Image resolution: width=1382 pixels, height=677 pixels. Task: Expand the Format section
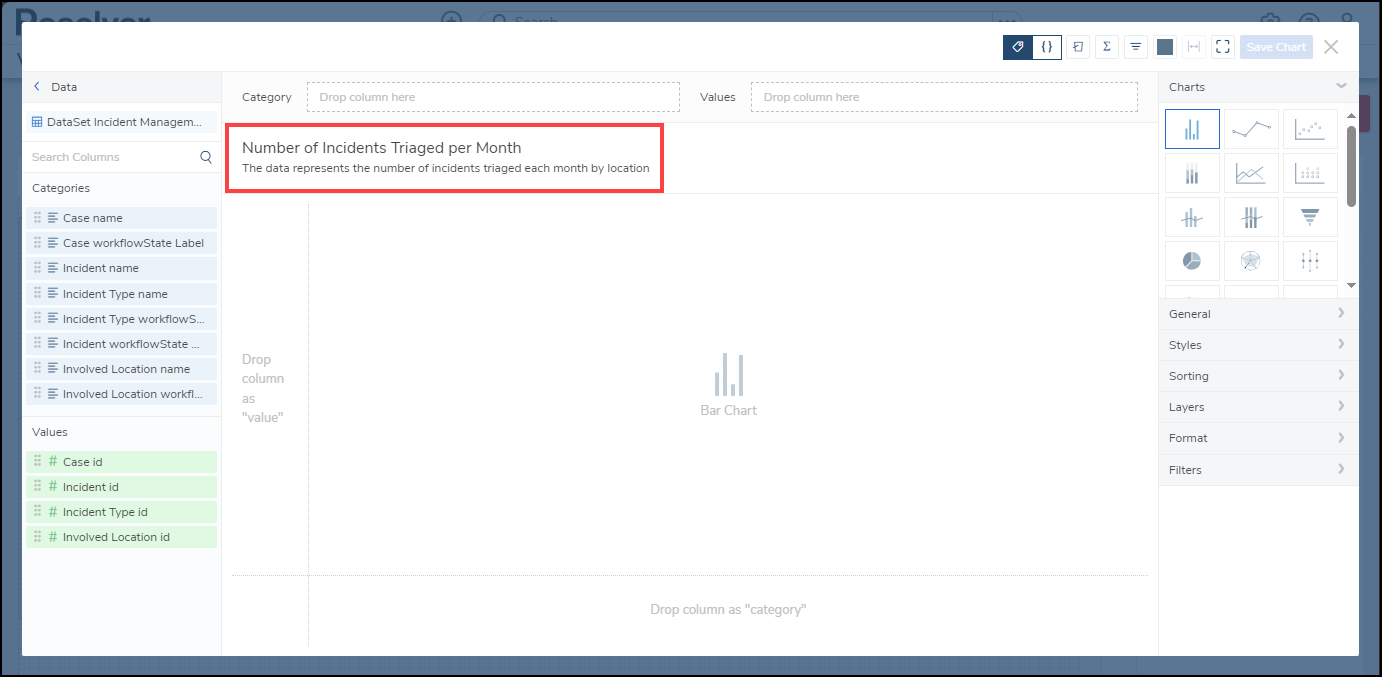pyautogui.click(x=1258, y=438)
